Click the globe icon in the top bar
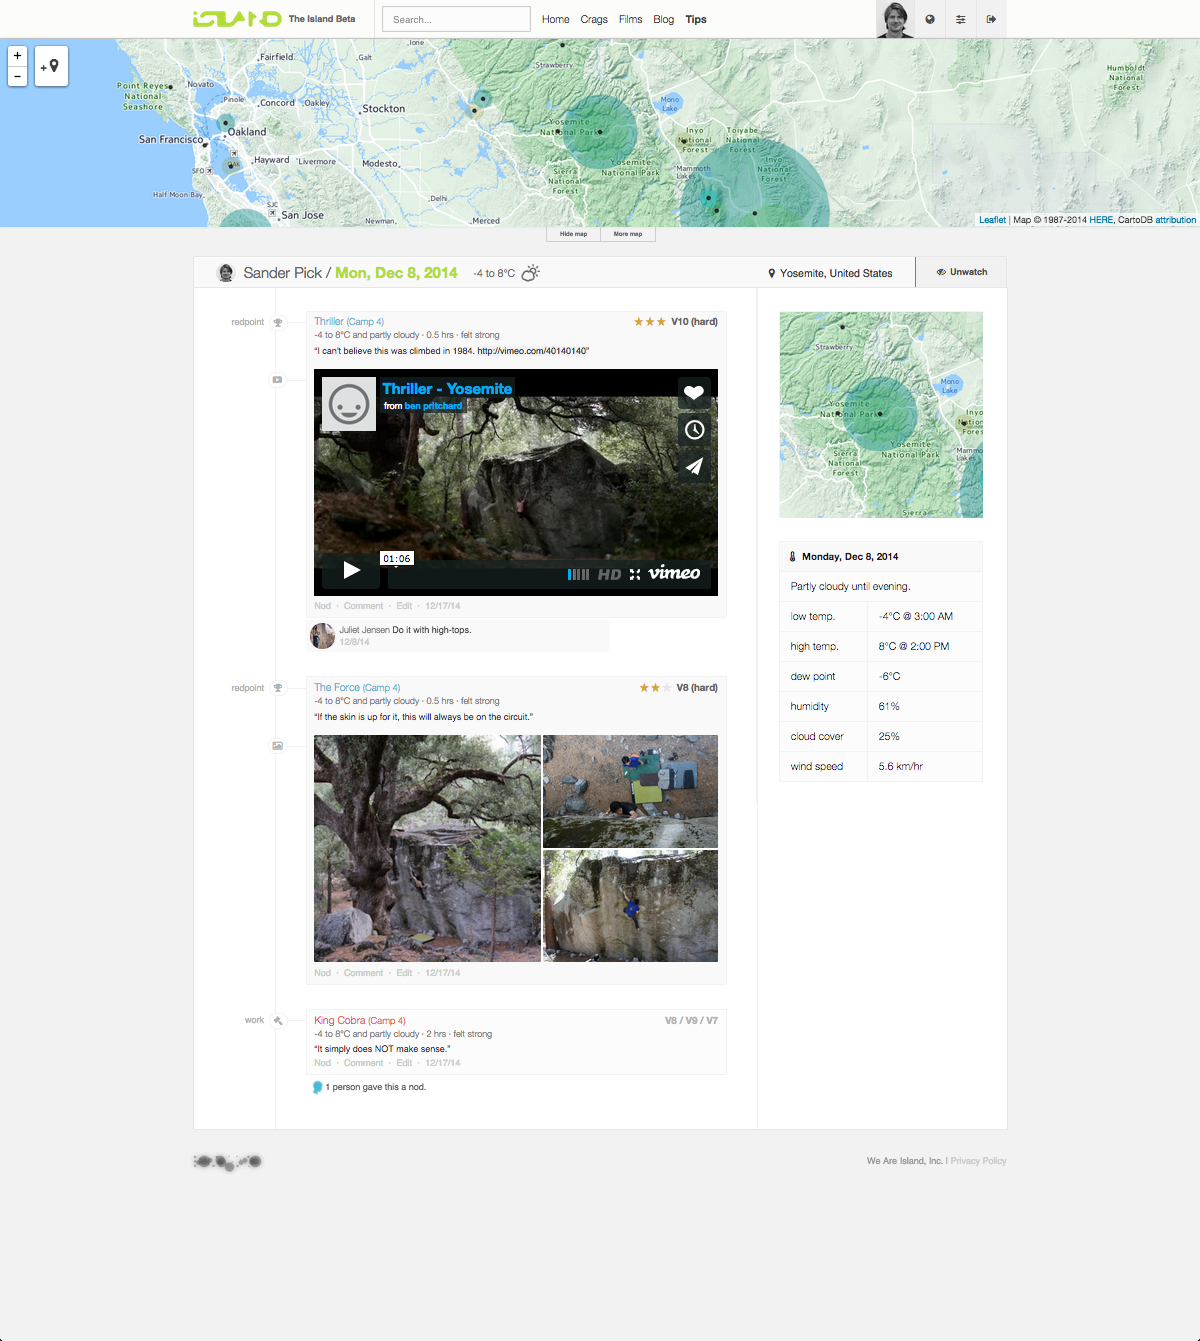This screenshot has width=1200, height=1341. [930, 19]
